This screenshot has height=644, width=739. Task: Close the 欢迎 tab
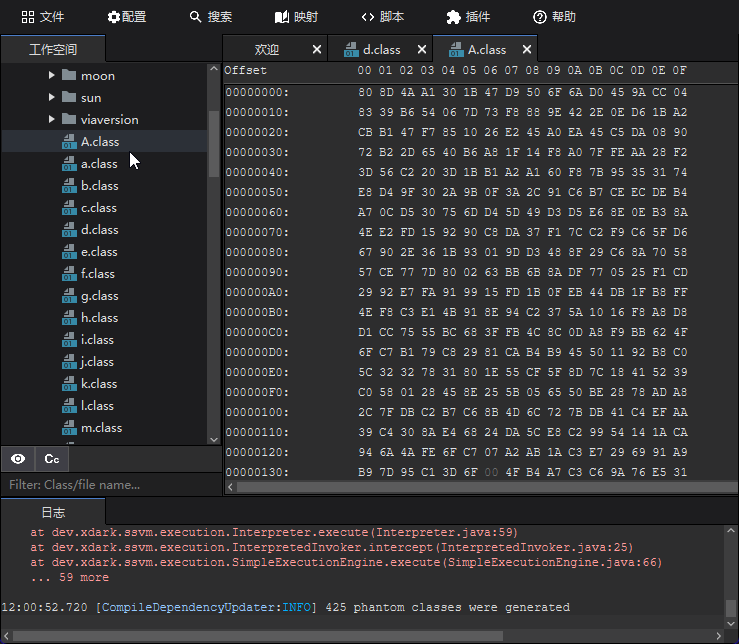click(317, 49)
